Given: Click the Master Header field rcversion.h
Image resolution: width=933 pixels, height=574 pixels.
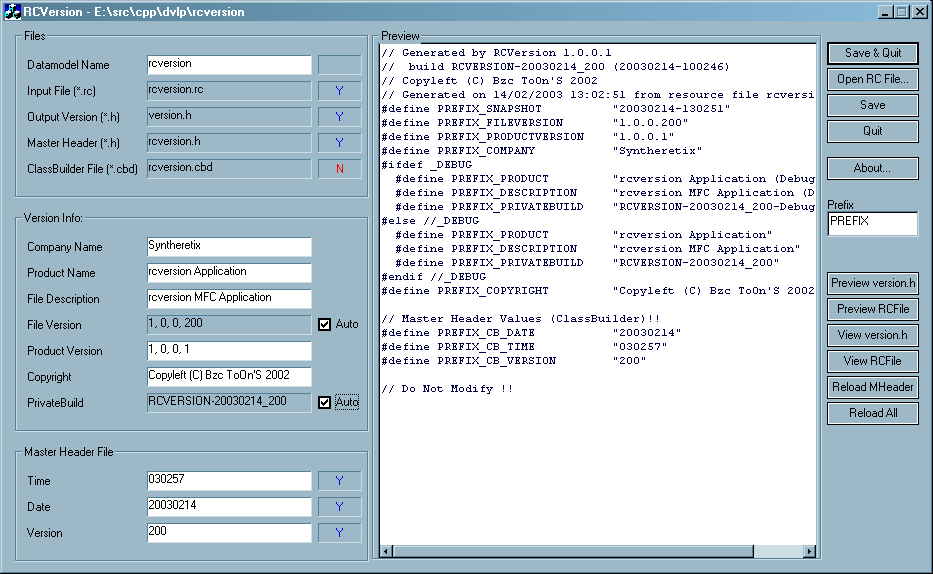Looking at the screenshot, I should coord(229,143).
